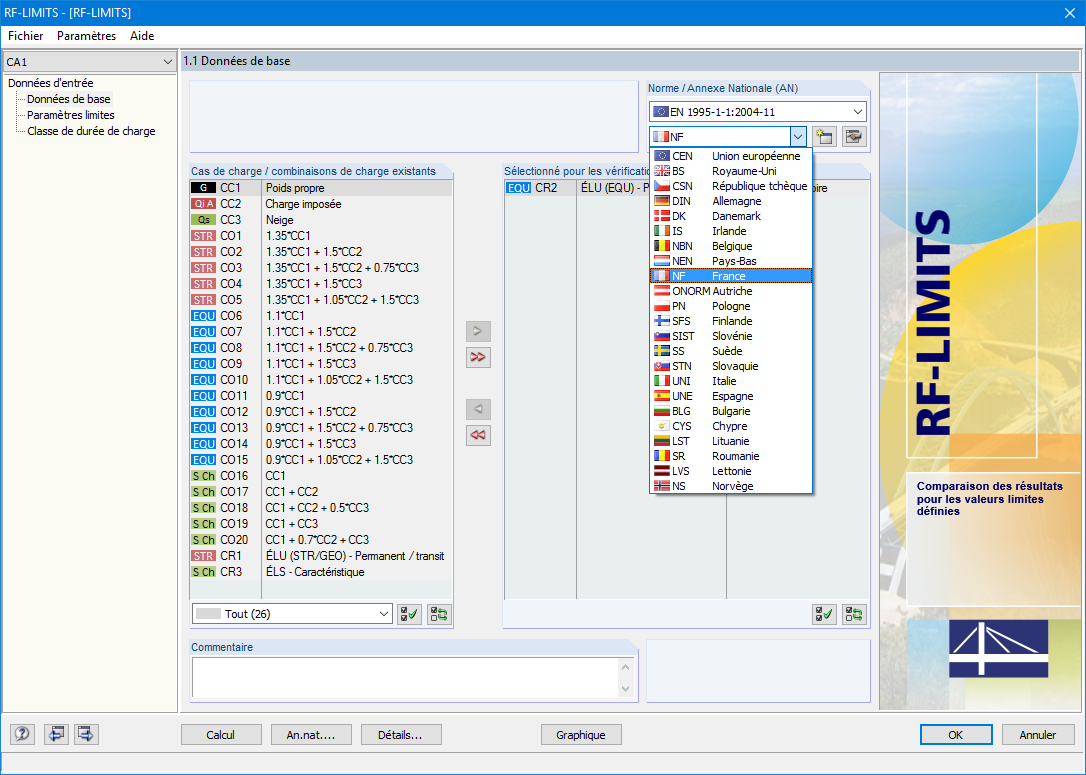Open the Aide menu

[x=142, y=36]
